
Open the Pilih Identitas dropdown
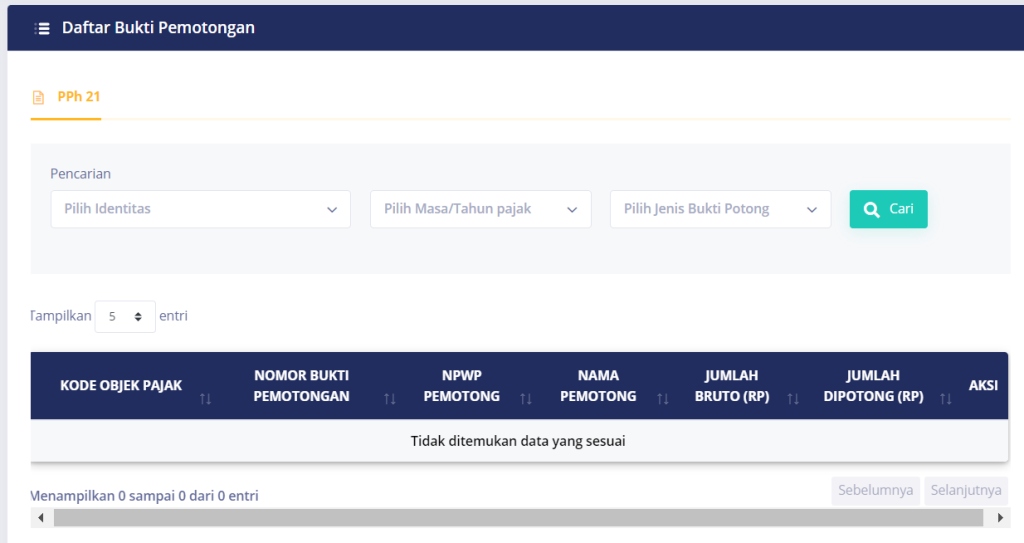pos(200,209)
